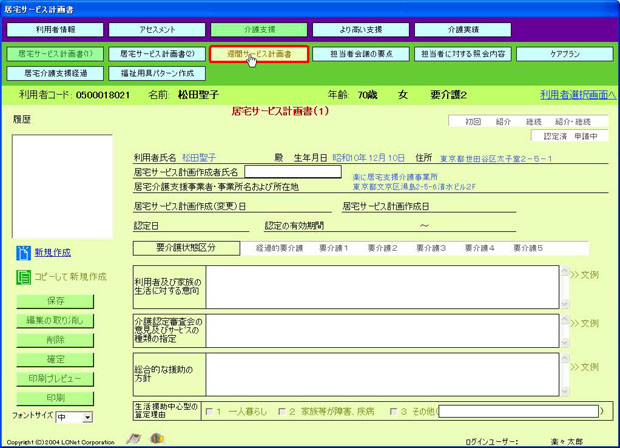
Task: Click the 履歴 history list box
Action: pyautogui.click(x=62, y=187)
